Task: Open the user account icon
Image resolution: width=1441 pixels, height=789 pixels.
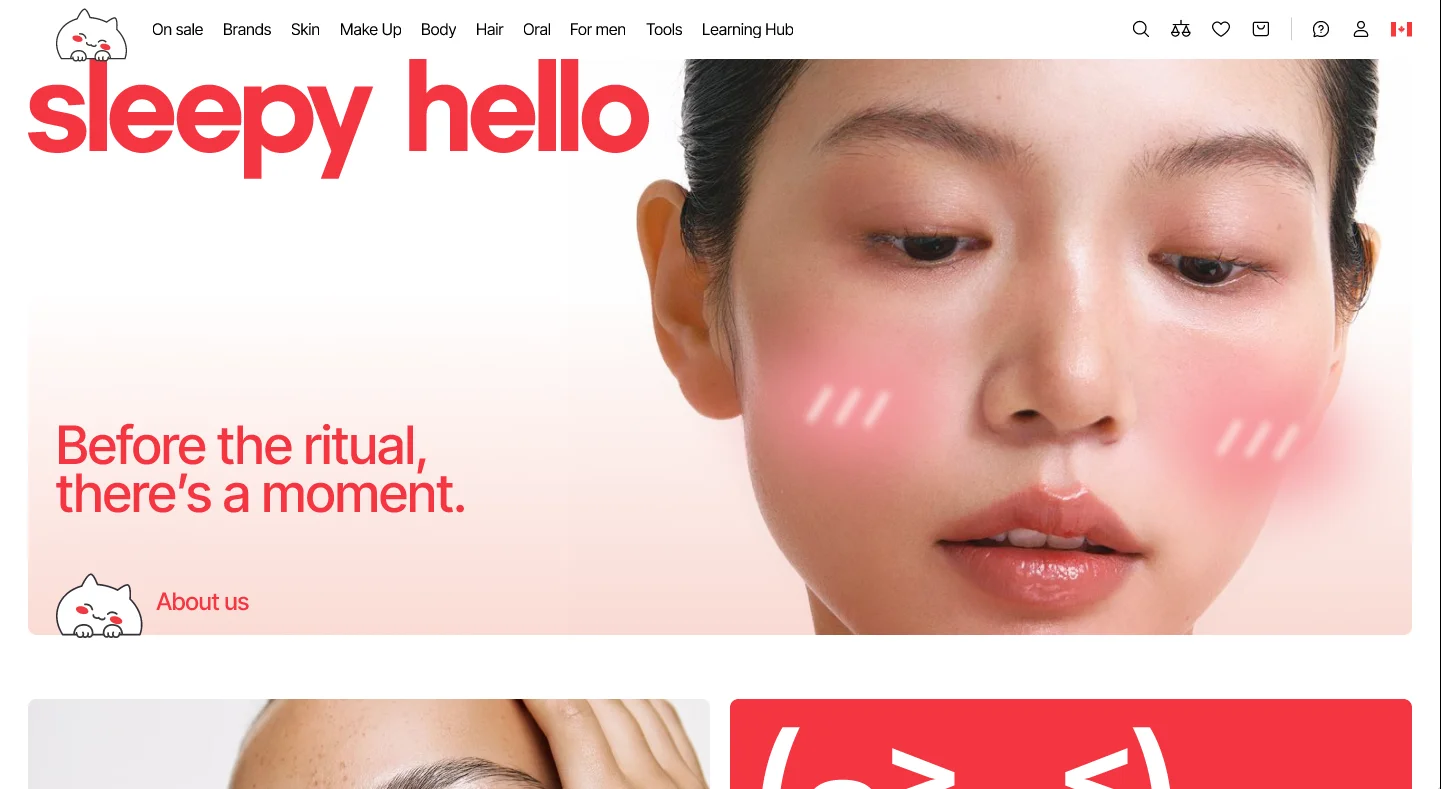Action: [1361, 29]
